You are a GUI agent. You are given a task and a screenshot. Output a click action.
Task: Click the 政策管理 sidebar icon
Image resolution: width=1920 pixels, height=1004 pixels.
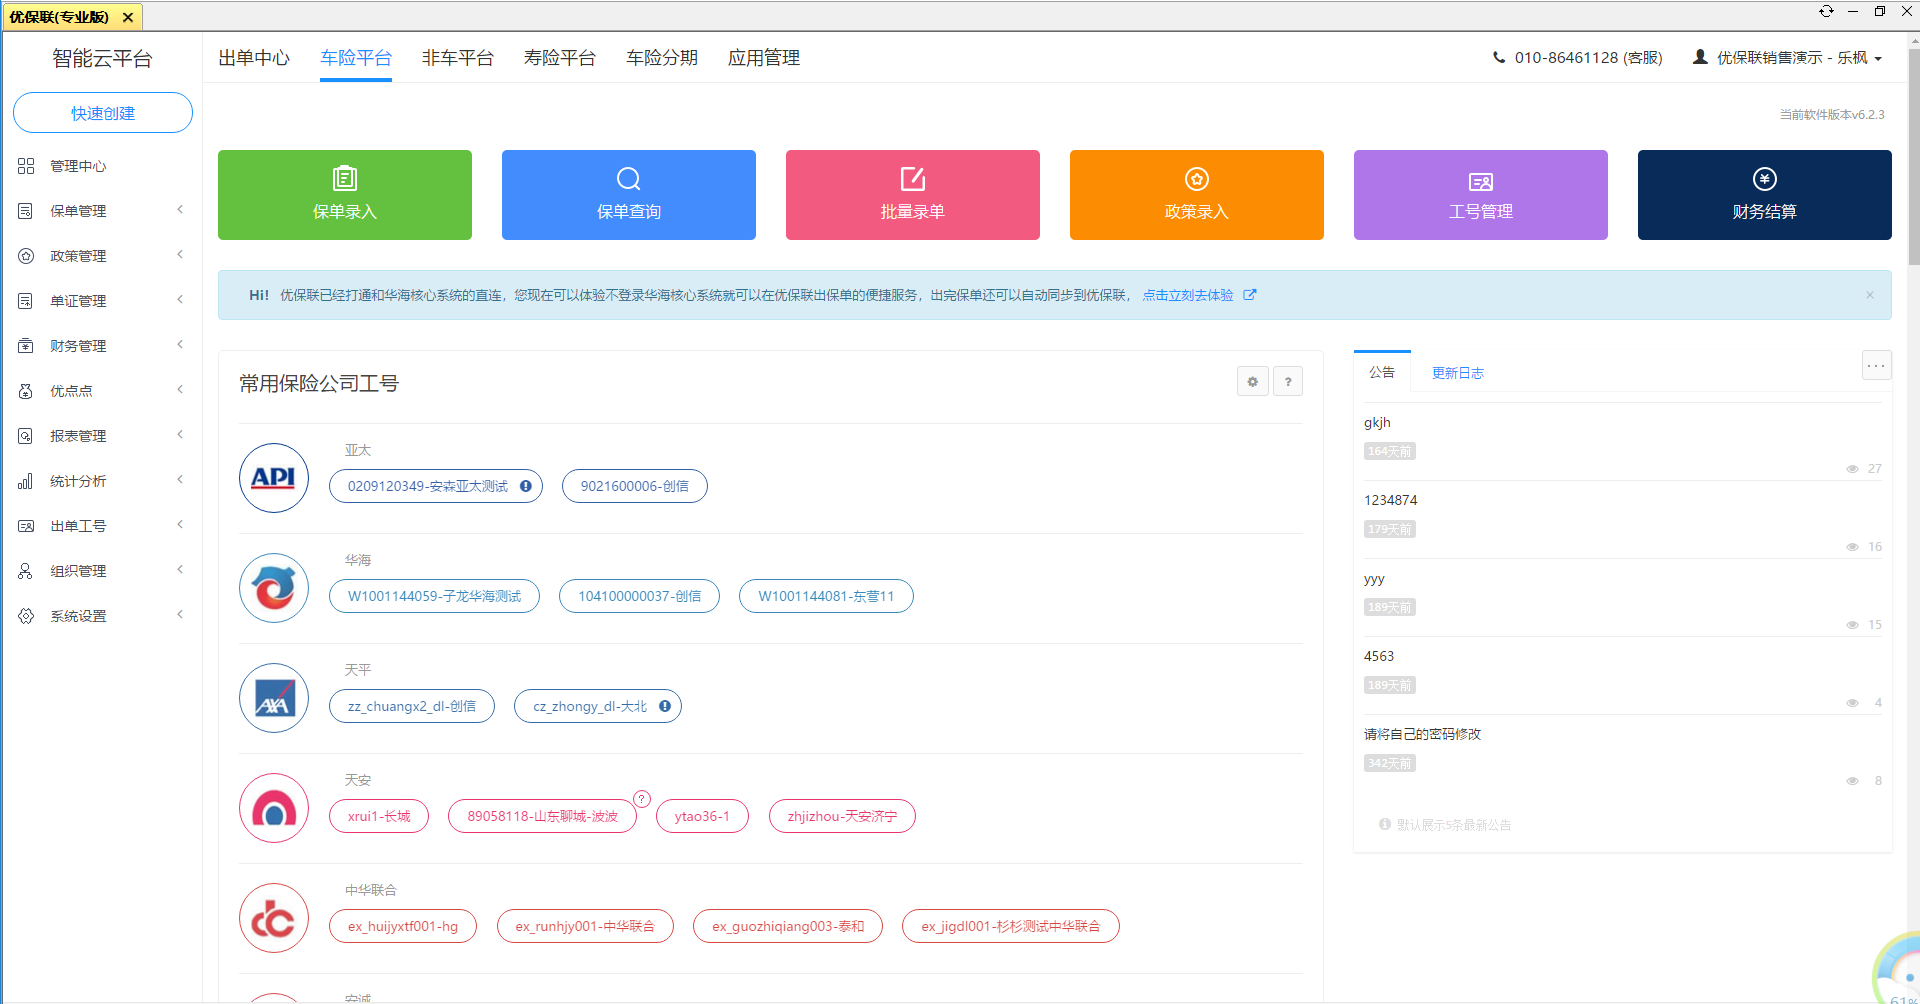[x=26, y=256]
